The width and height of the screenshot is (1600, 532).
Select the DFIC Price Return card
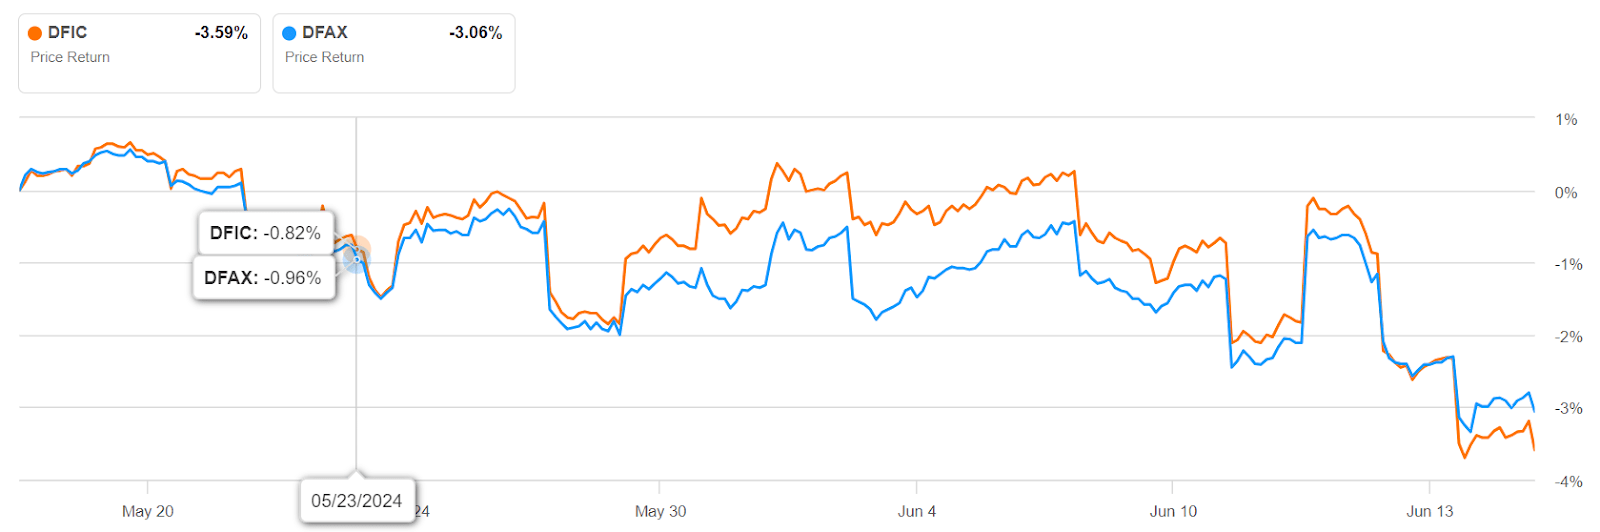pyautogui.click(x=139, y=53)
